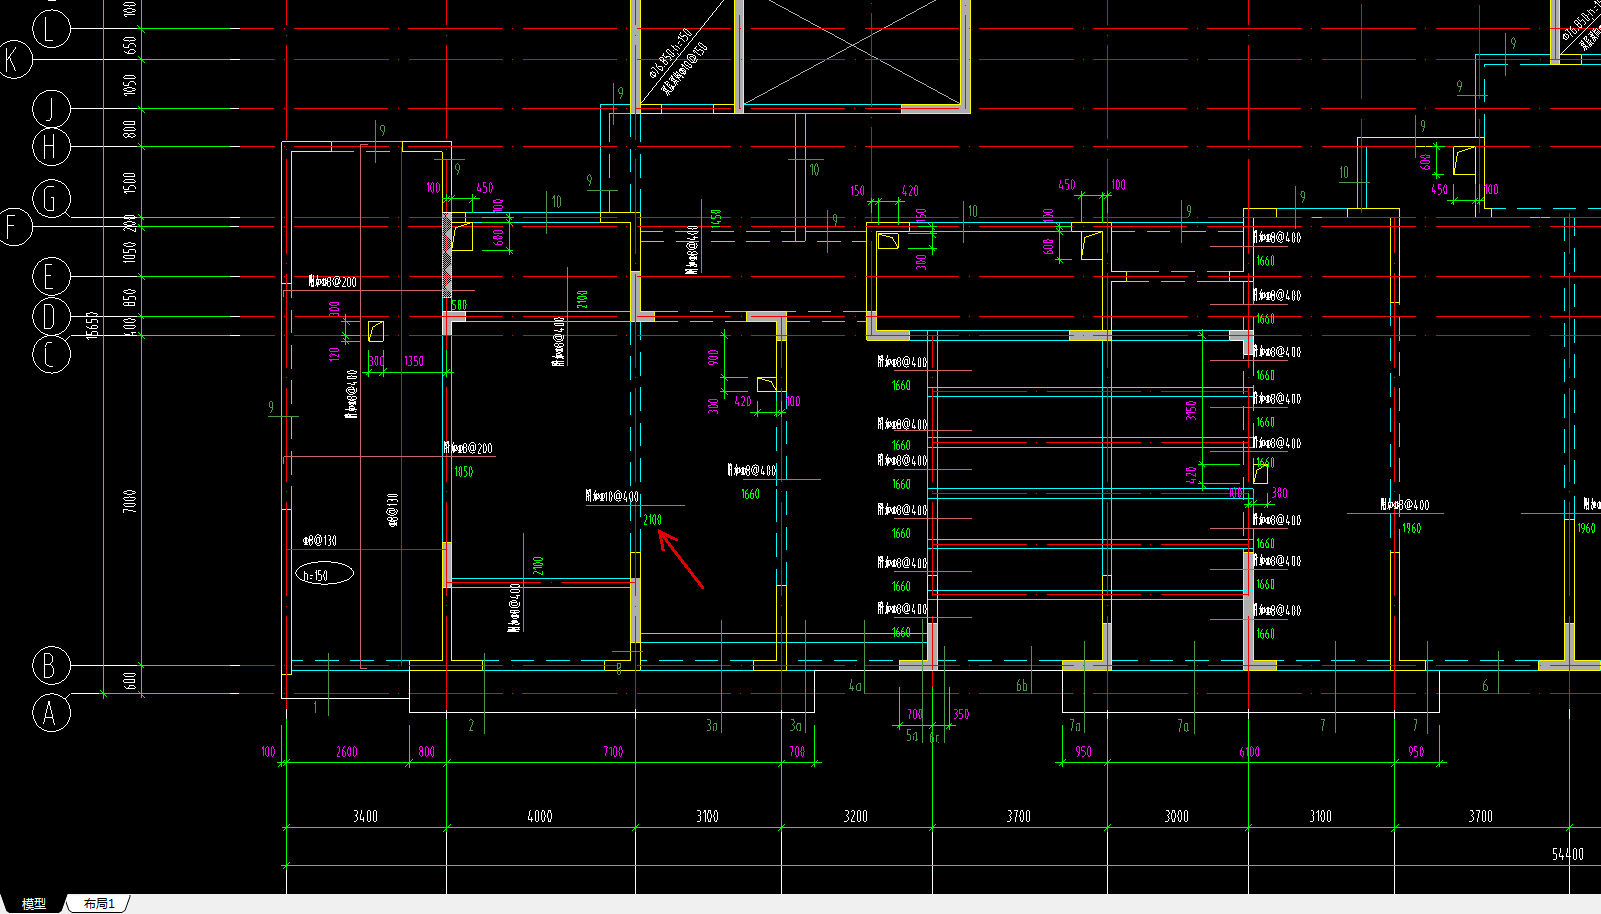Select the axis bubble labeled B
This screenshot has height=914, width=1601.
pos(51,665)
